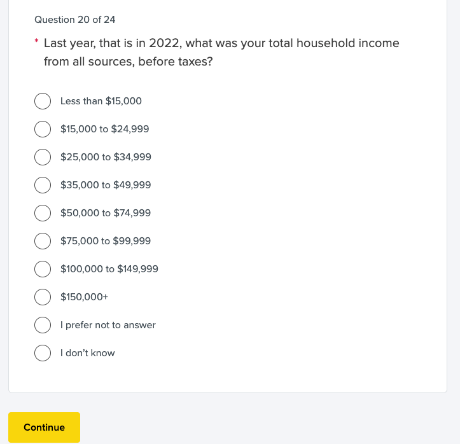Viewport: 460px width, 444px height.
Task: Choose the $50,000 to $74,999 radio button
Action: [x=42, y=213]
